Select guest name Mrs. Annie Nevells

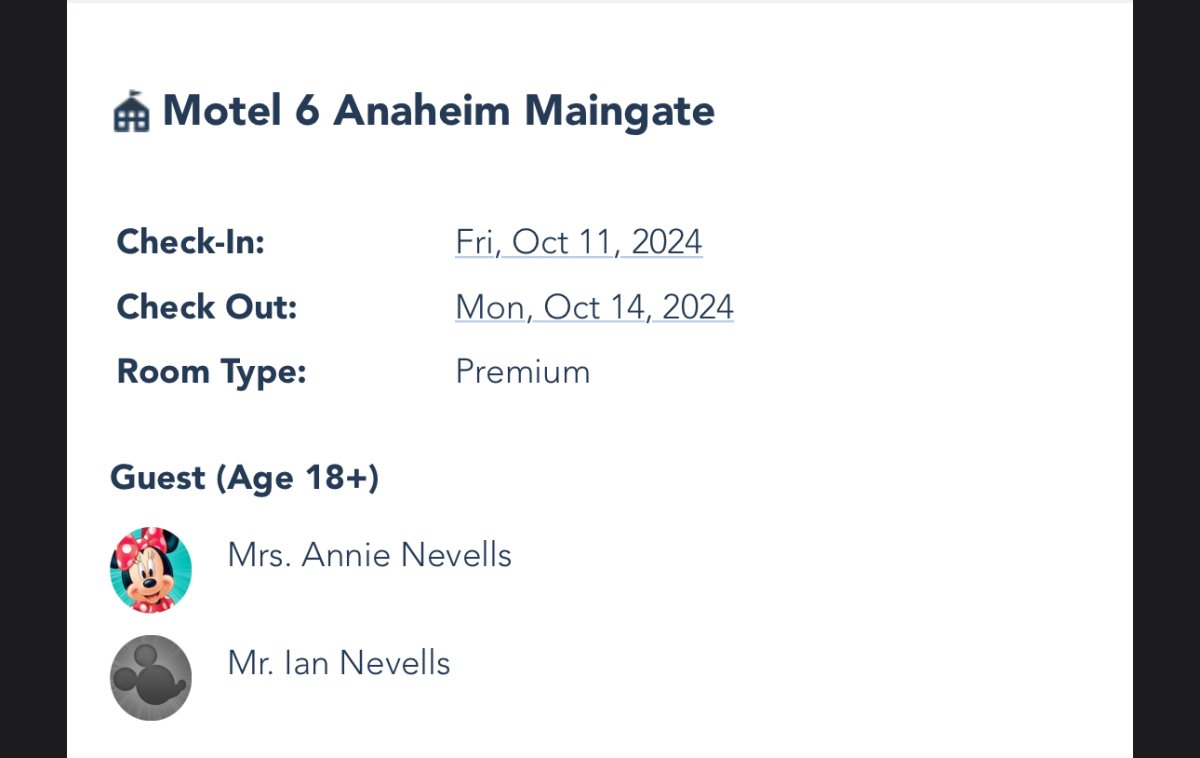[x=369, y=555]
